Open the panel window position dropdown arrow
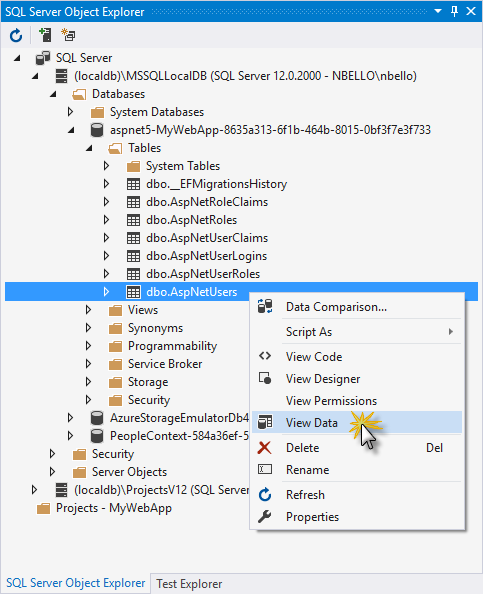The height and width of the screenshot is (594, 483). 438,11
